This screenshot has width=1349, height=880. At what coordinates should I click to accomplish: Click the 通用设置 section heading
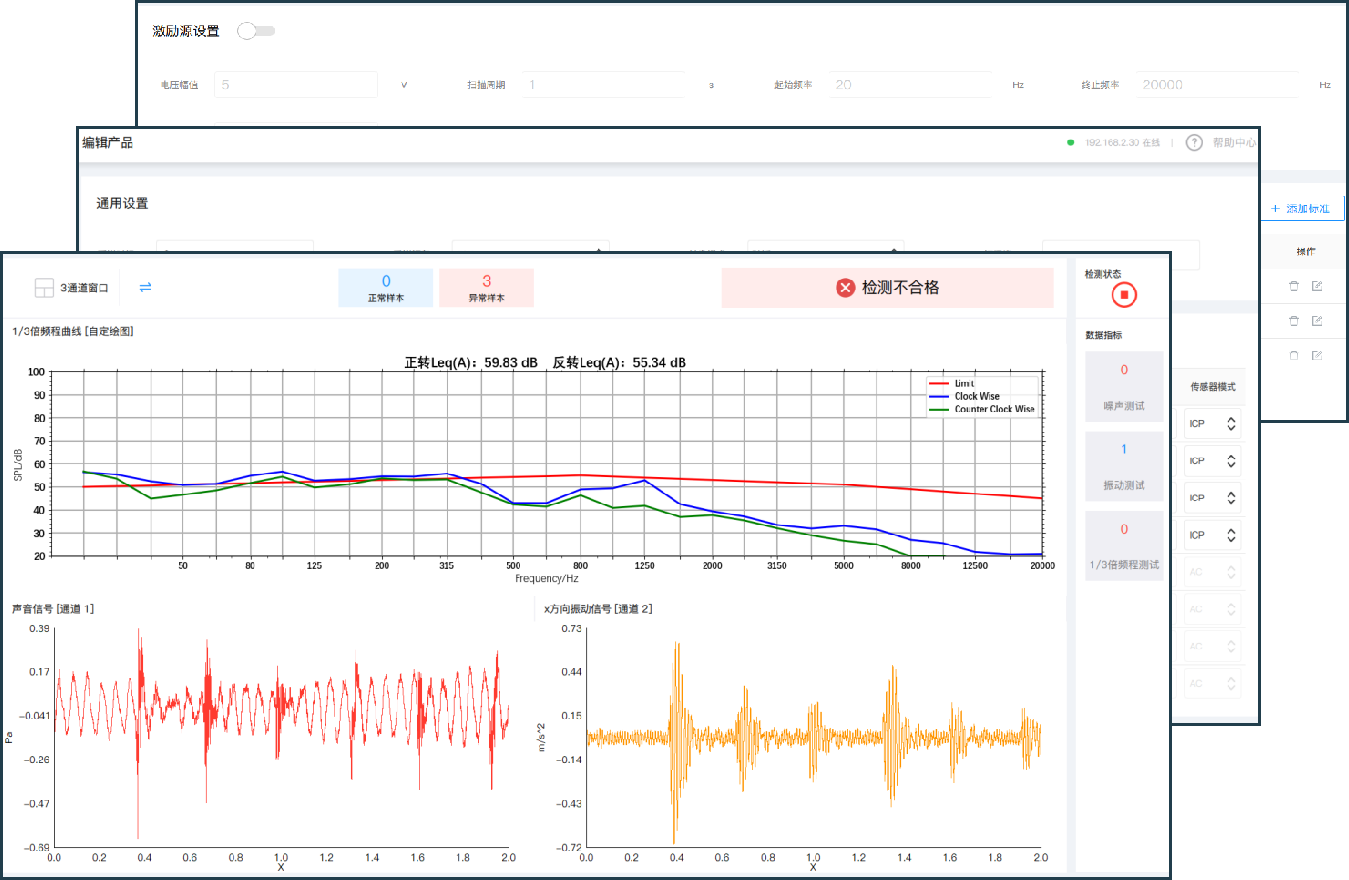(x=122, y=203)
